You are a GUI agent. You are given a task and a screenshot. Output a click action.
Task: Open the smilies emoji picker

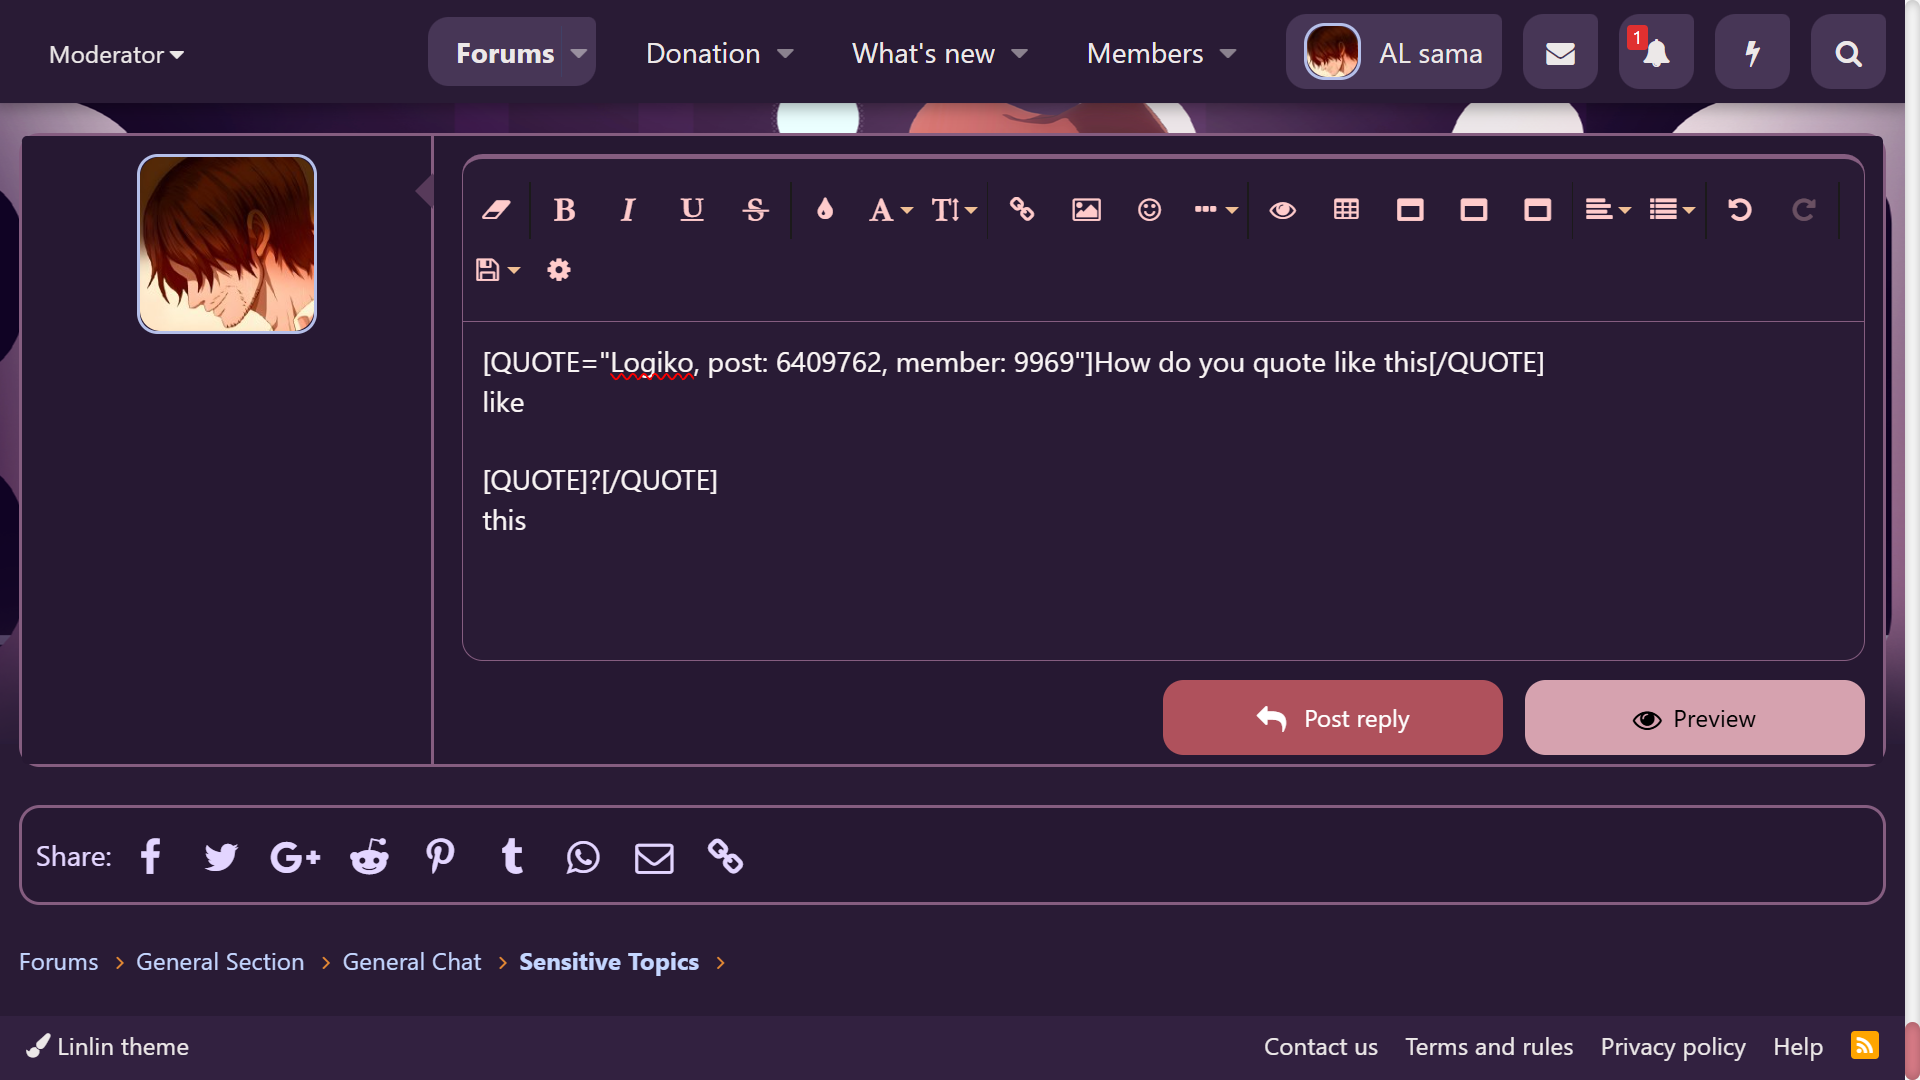pyautogui.click(x=1149, y=210)
